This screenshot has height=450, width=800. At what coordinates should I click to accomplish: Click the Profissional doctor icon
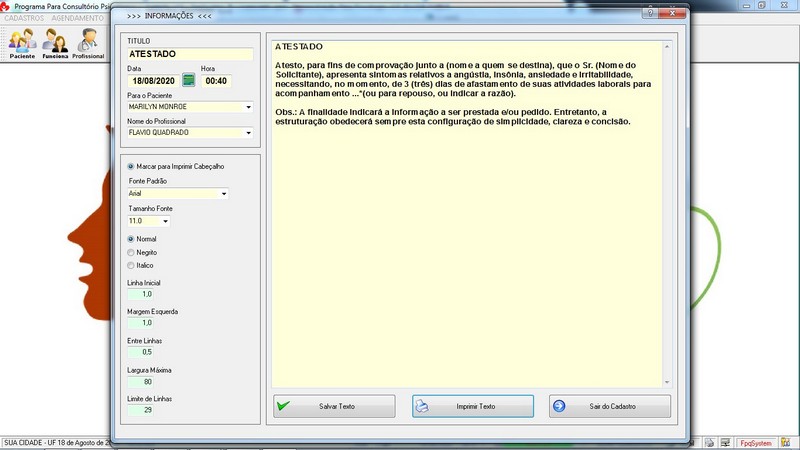point(88,43)
